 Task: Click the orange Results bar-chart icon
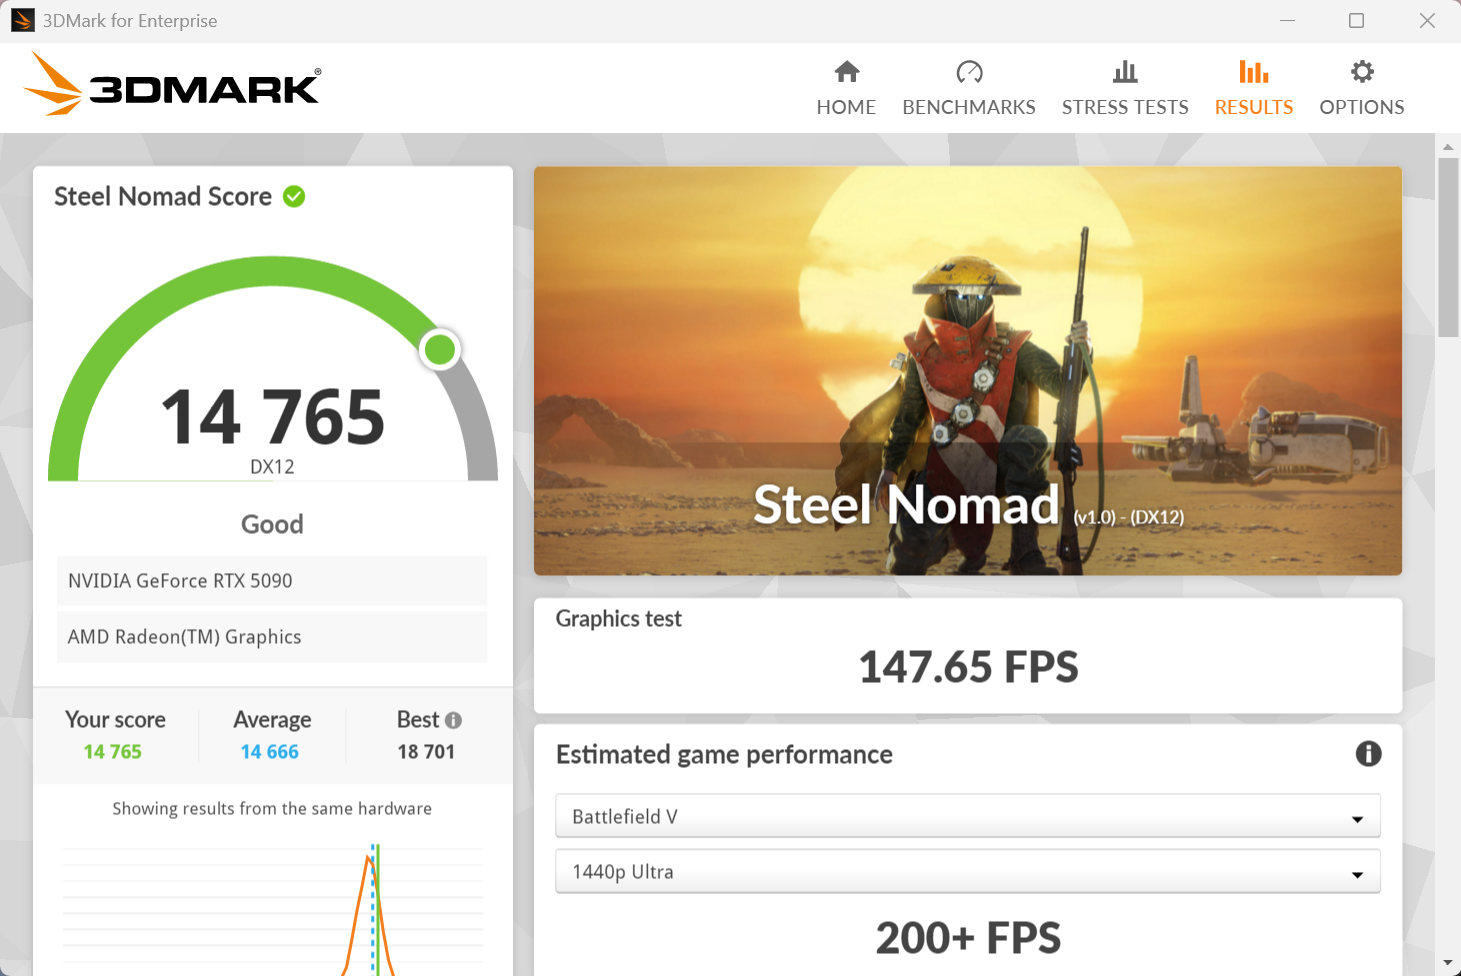pos(1253,71)
